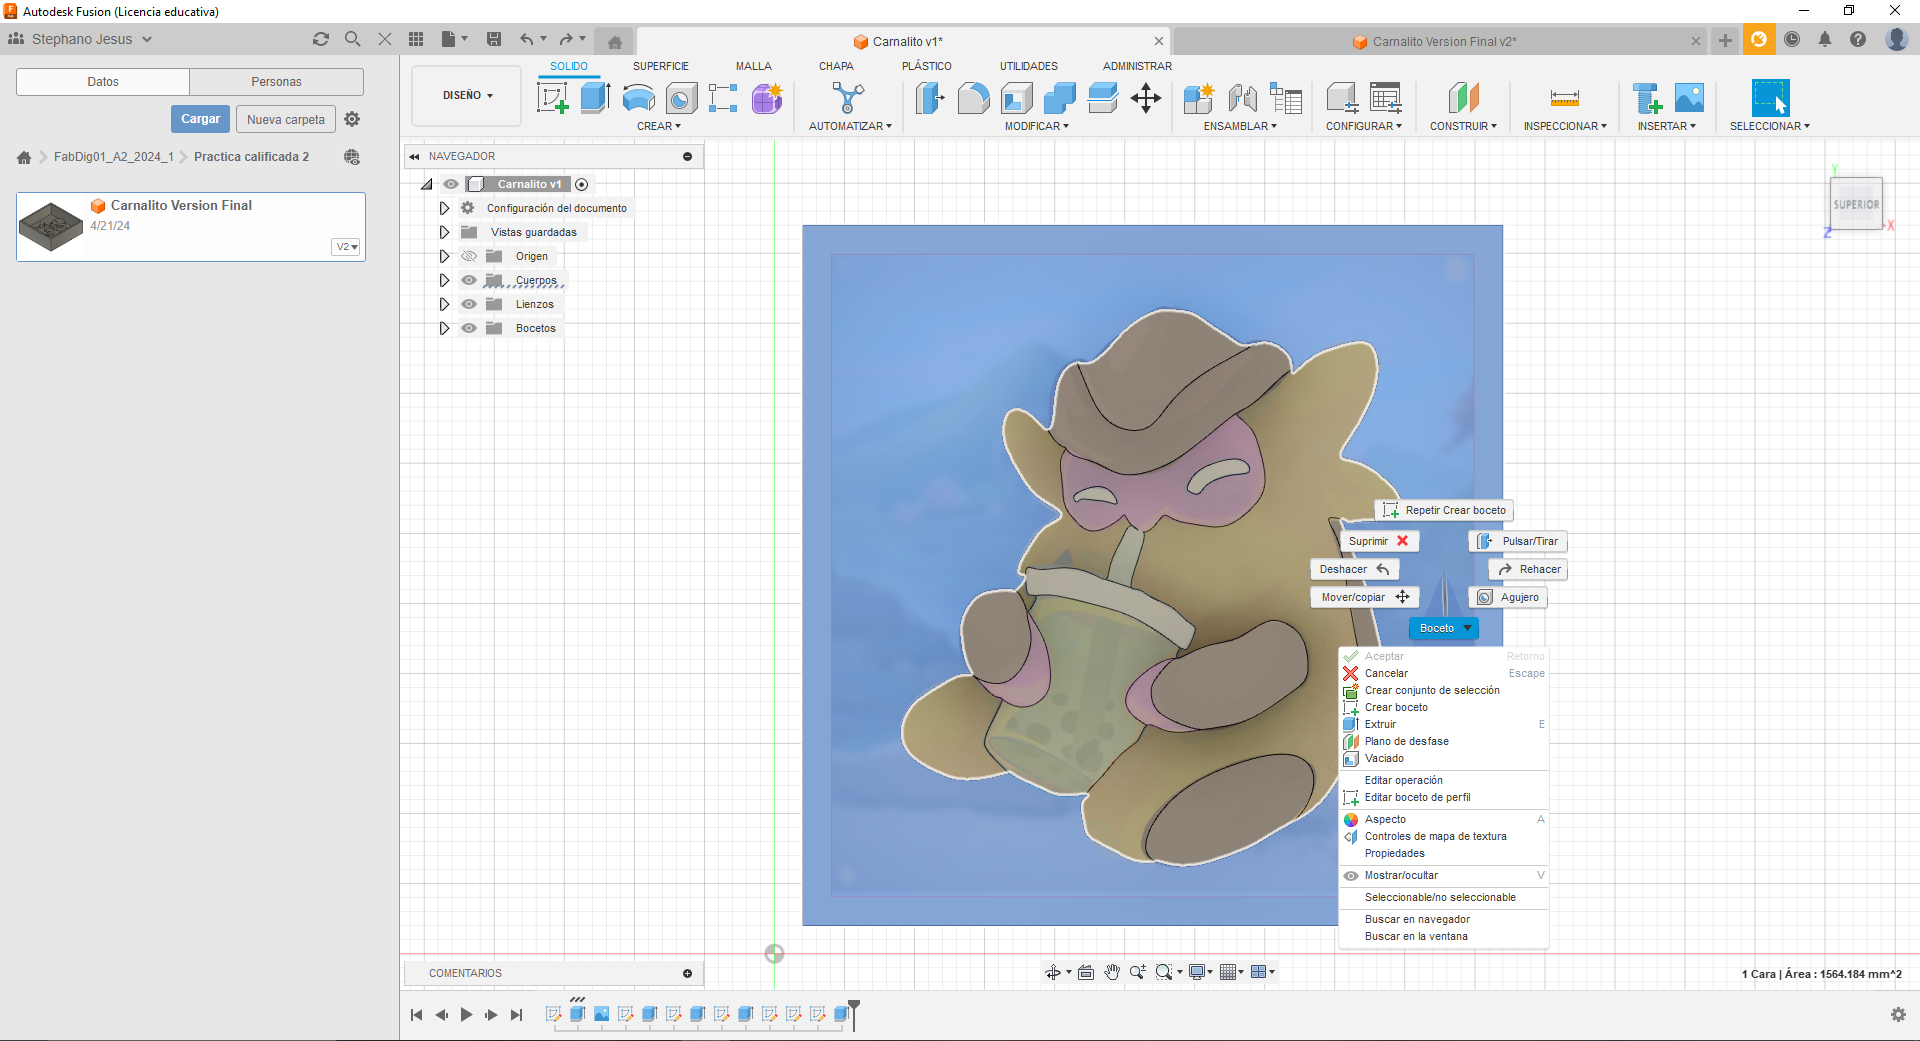Hide the Cuerpos folder
Screen dimensions: 1920x1041
(469, 280)
